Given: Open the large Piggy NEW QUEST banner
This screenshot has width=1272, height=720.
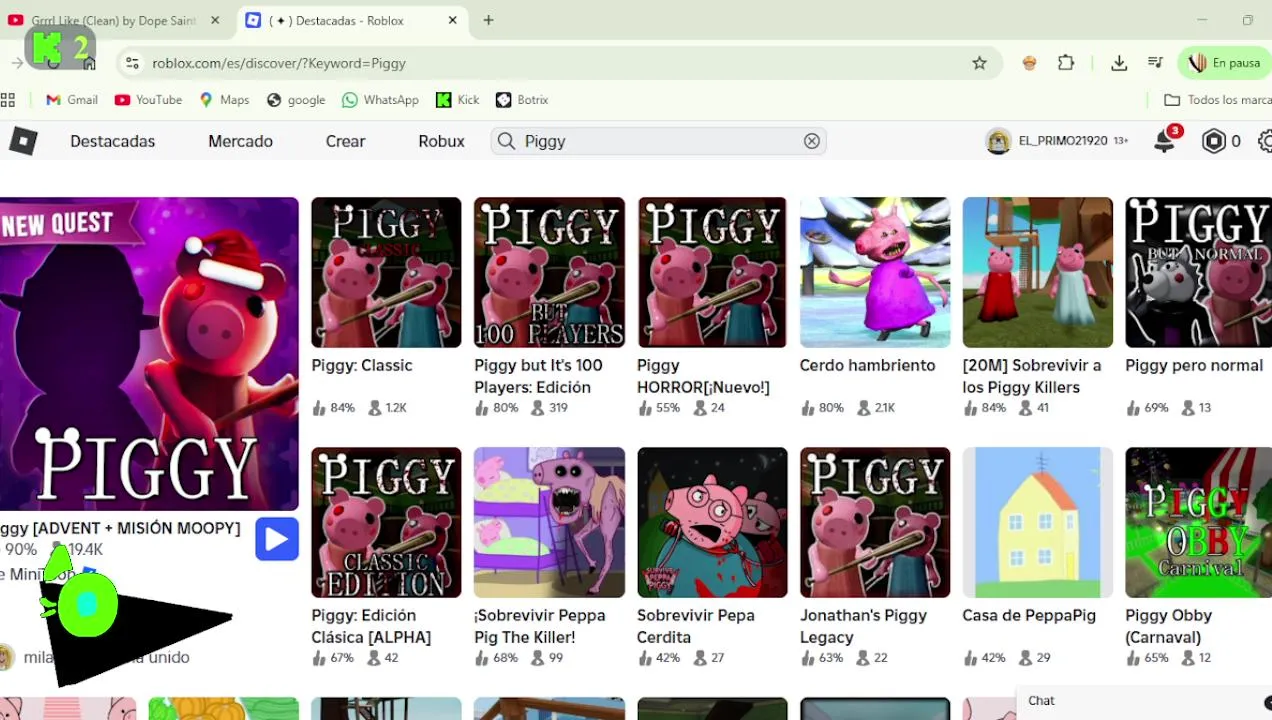Looking at the screenshot, I should pos(149,354).
